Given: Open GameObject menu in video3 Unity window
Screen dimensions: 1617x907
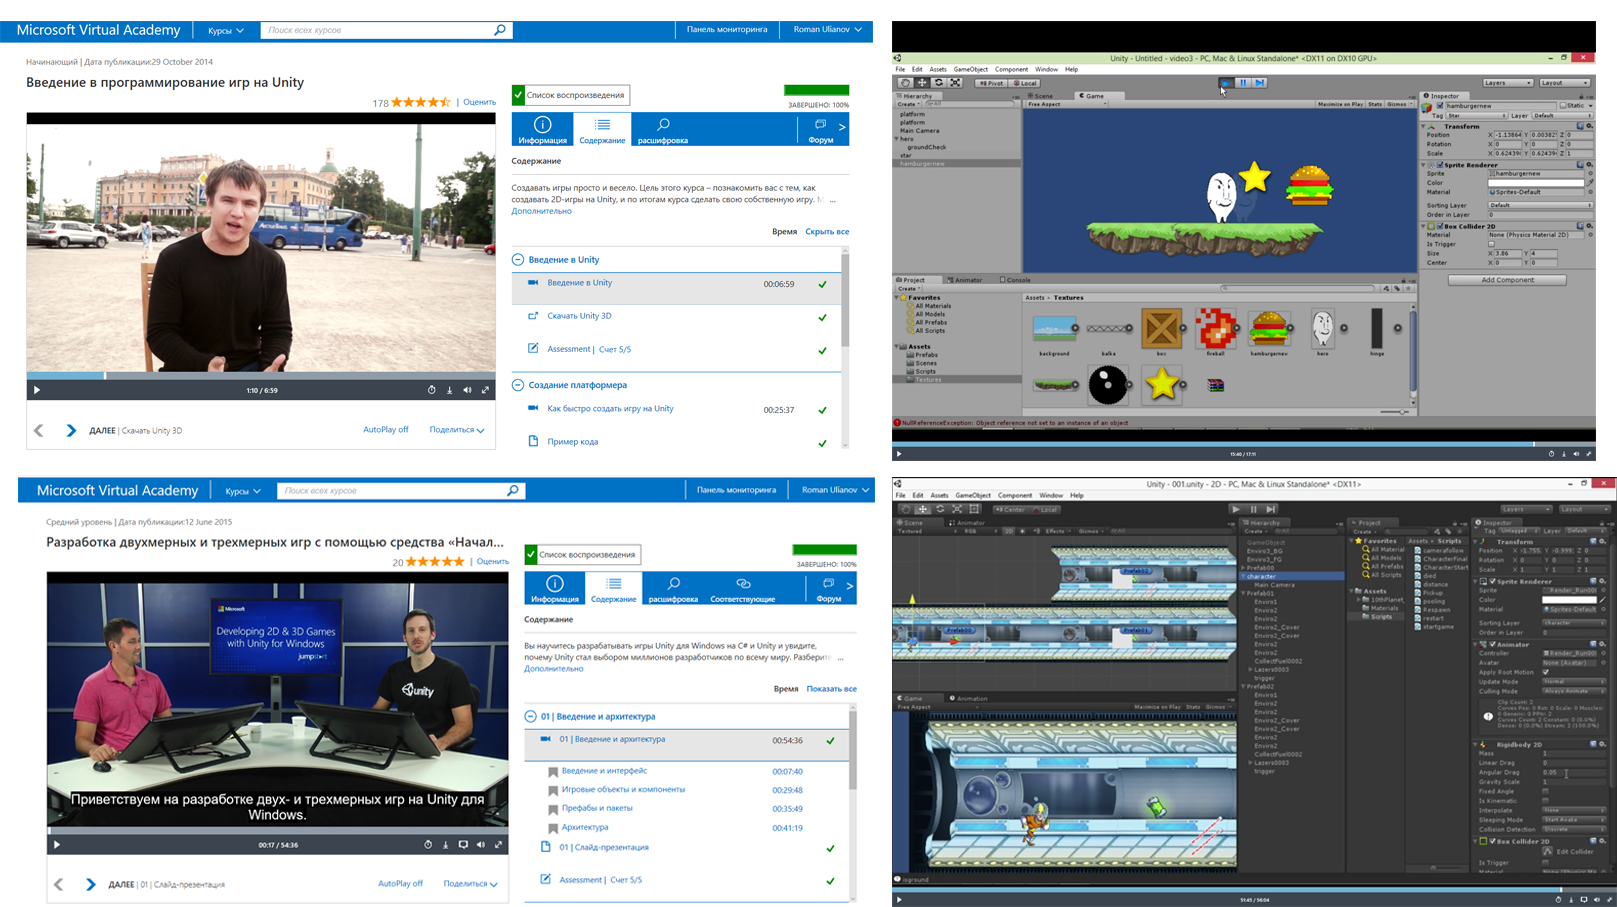Looking at the screenshot, I should [x=970, y=70].
